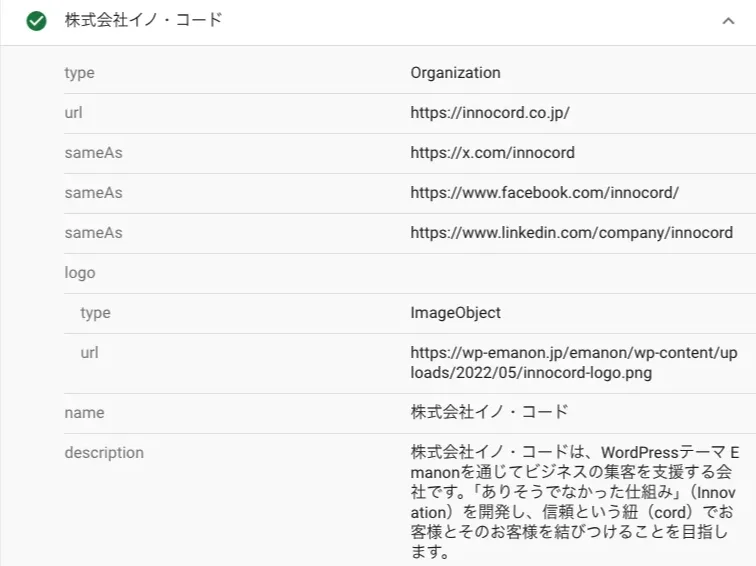Image resolution: width=756 pixels, height=566 pixels.
Task: Select the https://x.com/innocord sameAs value
Action: coord(492,153)
